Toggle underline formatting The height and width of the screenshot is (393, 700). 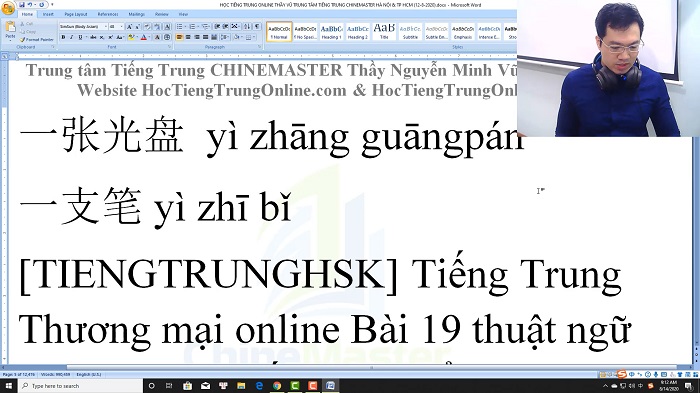pos(80,37)
